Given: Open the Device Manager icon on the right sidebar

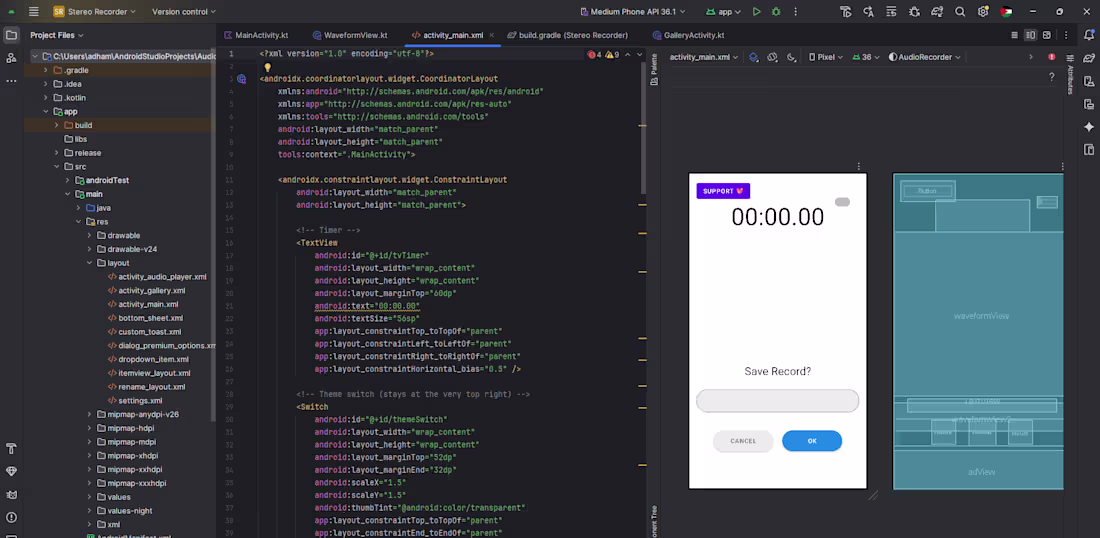Looking at the screenshot, I should pyautogui.click(x=1089, y=81).
